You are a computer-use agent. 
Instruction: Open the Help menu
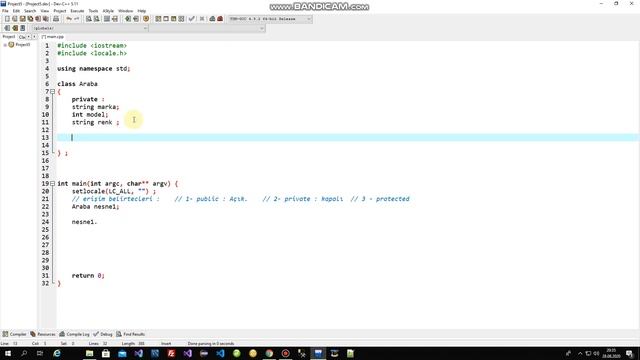point(142,11)
